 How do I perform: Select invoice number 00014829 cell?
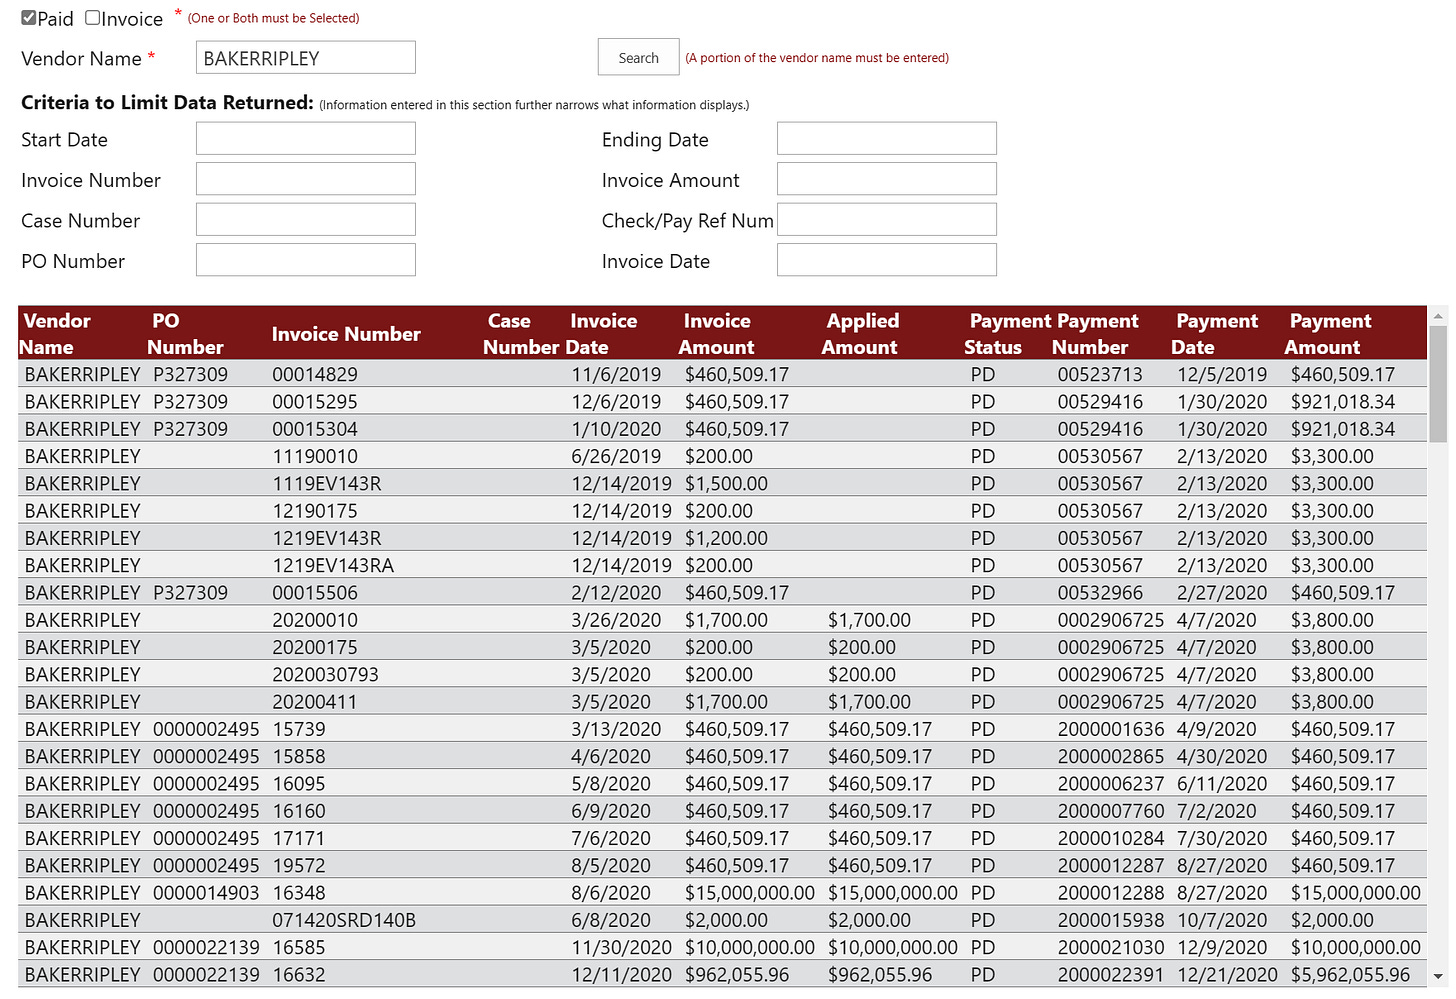[x=315, y=375]
